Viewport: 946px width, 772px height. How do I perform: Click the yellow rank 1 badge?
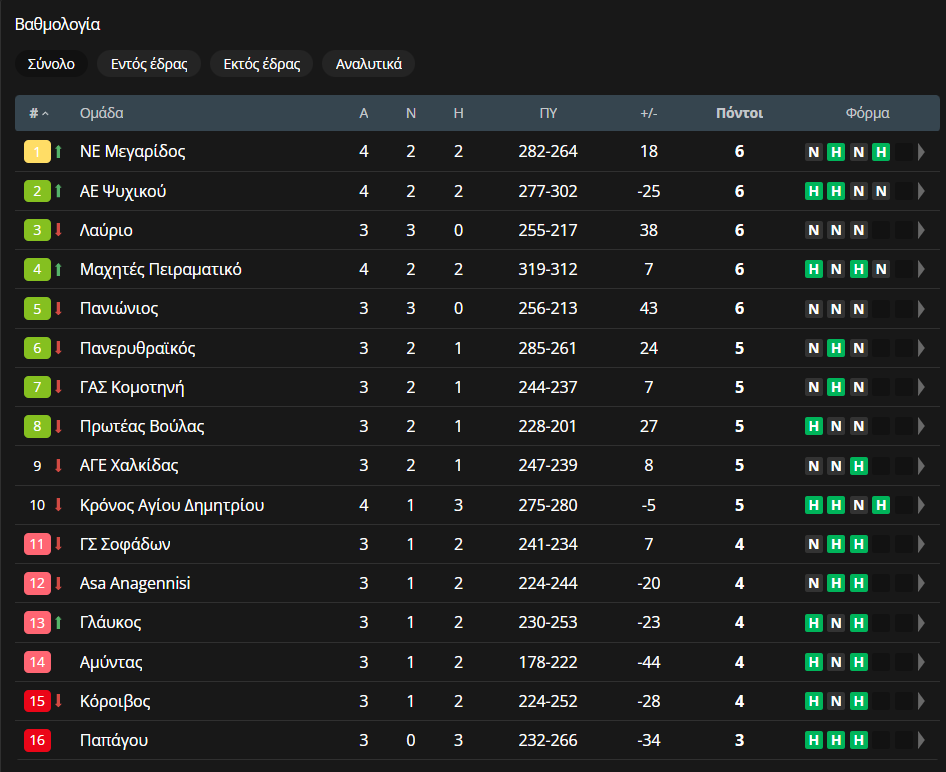(37, 151)
